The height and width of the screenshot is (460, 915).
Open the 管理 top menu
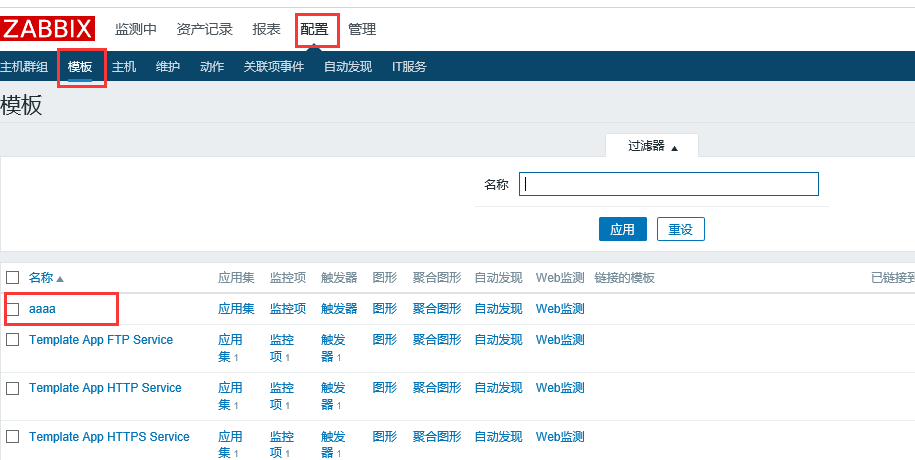[x=362, y=29]
